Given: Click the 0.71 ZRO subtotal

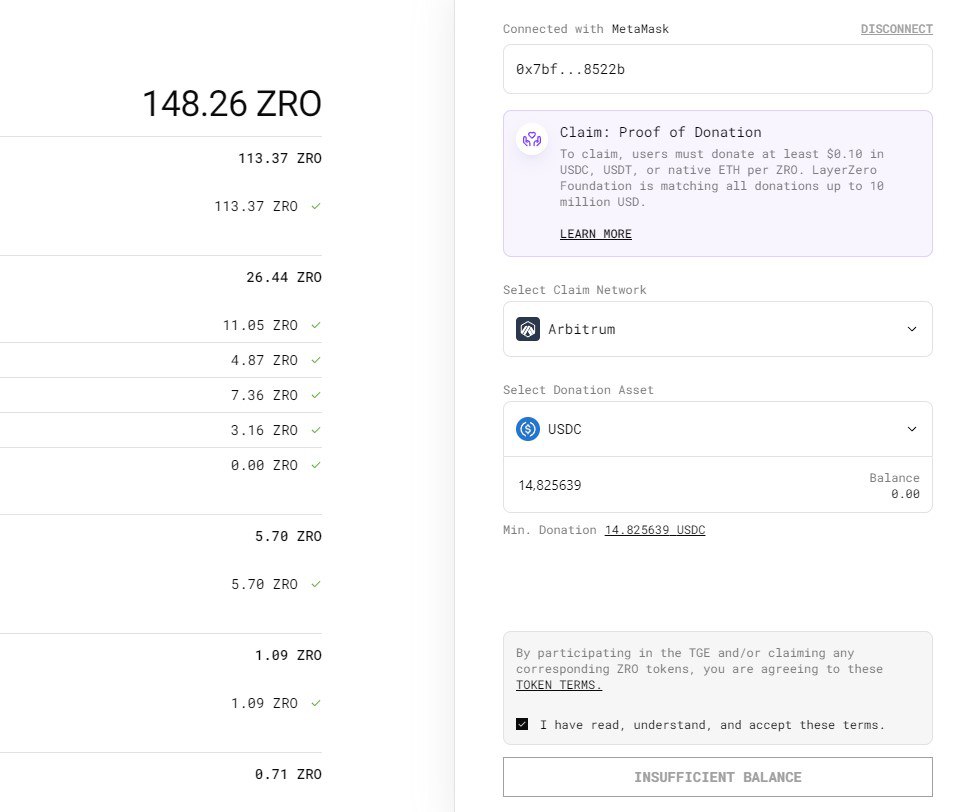Looking at the screenshot, I should 289,774.
